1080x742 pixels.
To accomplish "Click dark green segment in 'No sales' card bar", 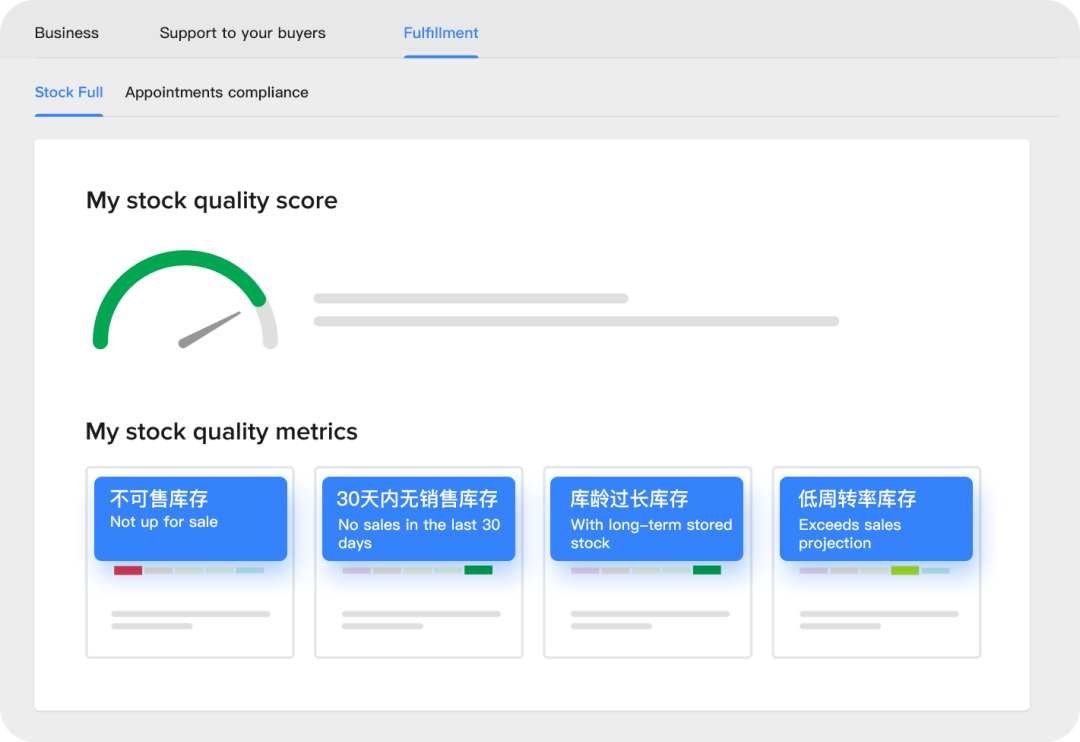I will click(478, 570).
